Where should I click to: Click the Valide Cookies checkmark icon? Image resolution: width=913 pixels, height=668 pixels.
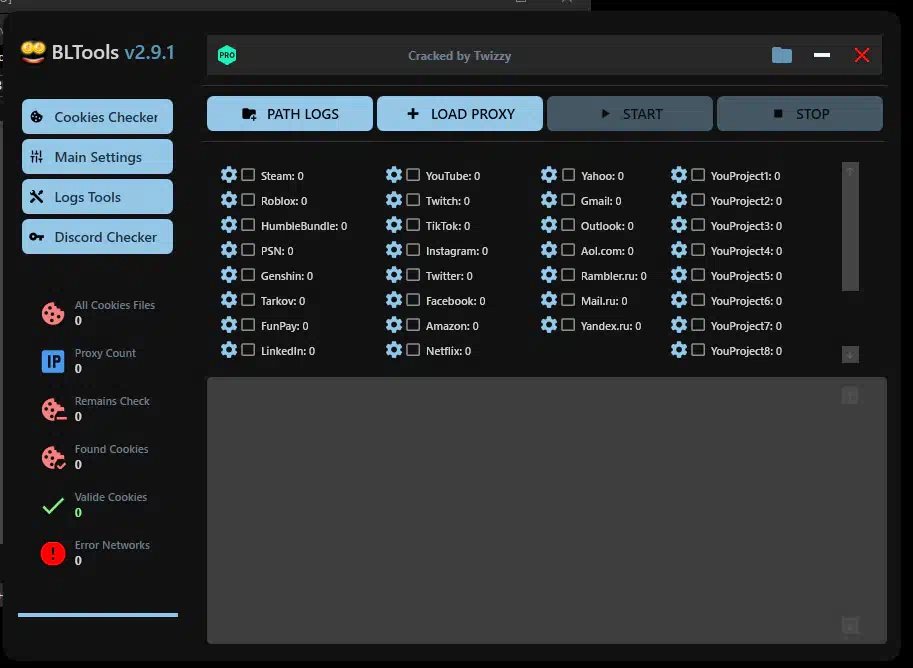click(52, 504)
